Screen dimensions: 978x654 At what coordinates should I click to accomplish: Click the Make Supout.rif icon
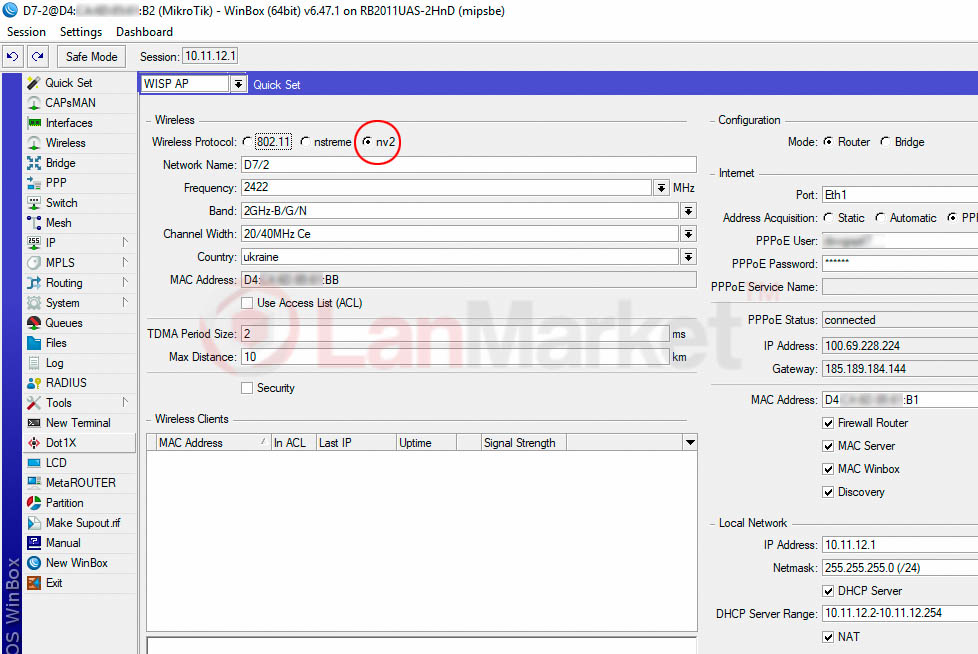pos(34,523)
